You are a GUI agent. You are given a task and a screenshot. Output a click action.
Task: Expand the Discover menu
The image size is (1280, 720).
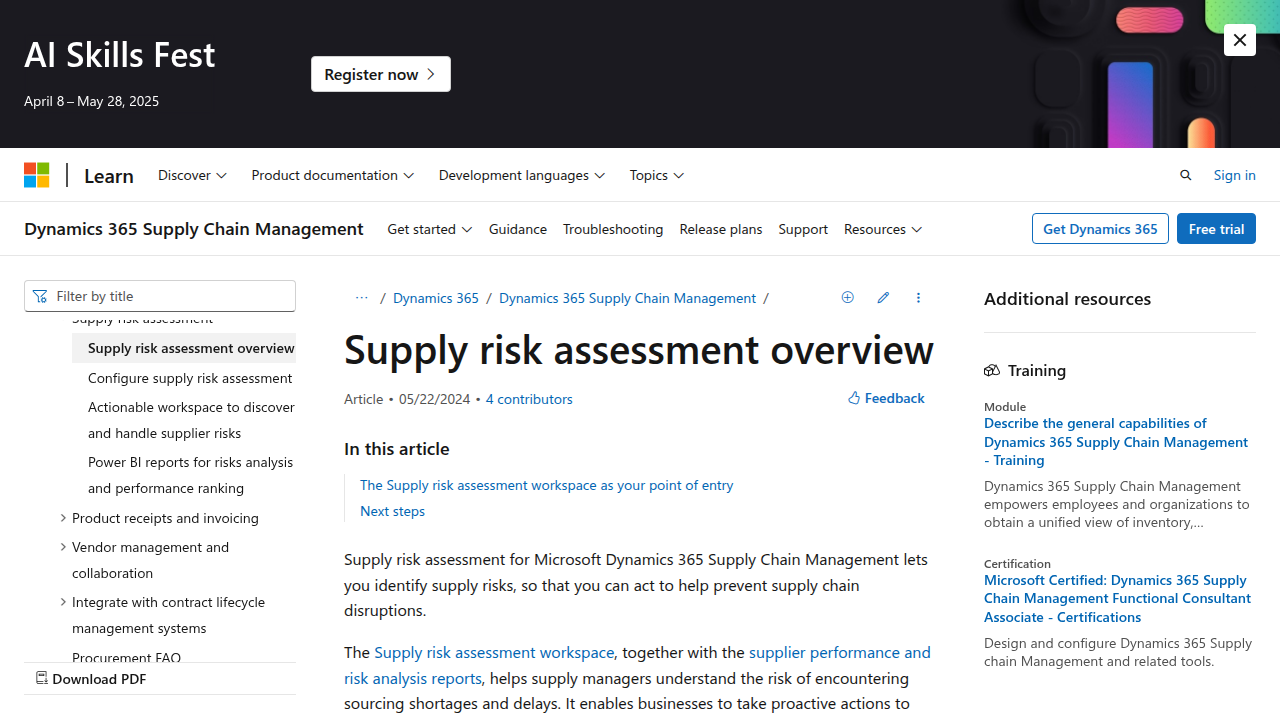pyautogui.click(x=192, y=175)
